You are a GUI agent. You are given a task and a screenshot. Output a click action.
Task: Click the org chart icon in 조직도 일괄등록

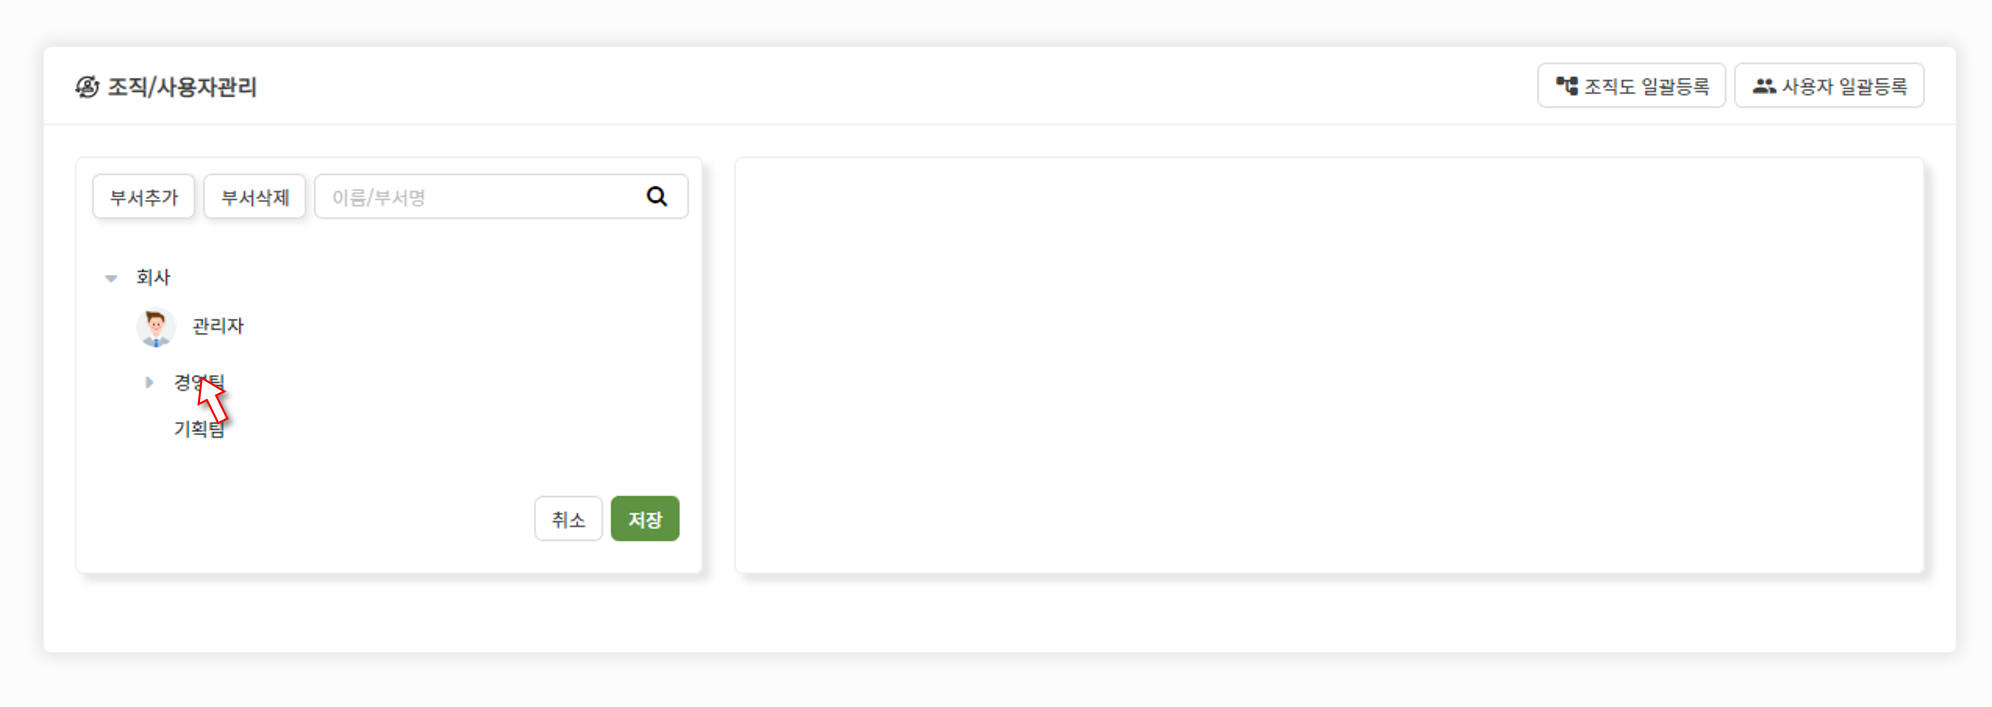pos(1567,86)
